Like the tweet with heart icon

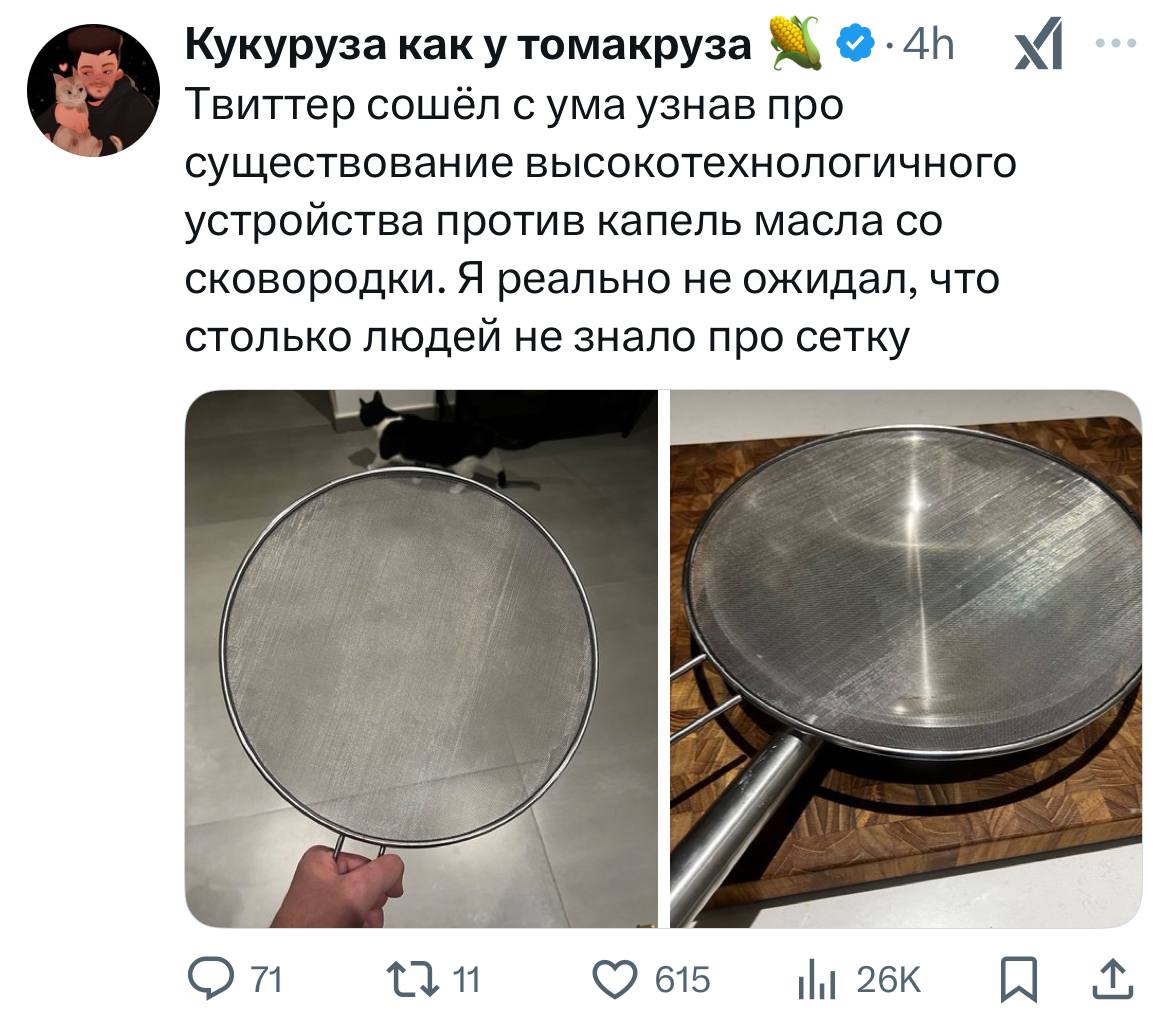click(x=614, y=979)
